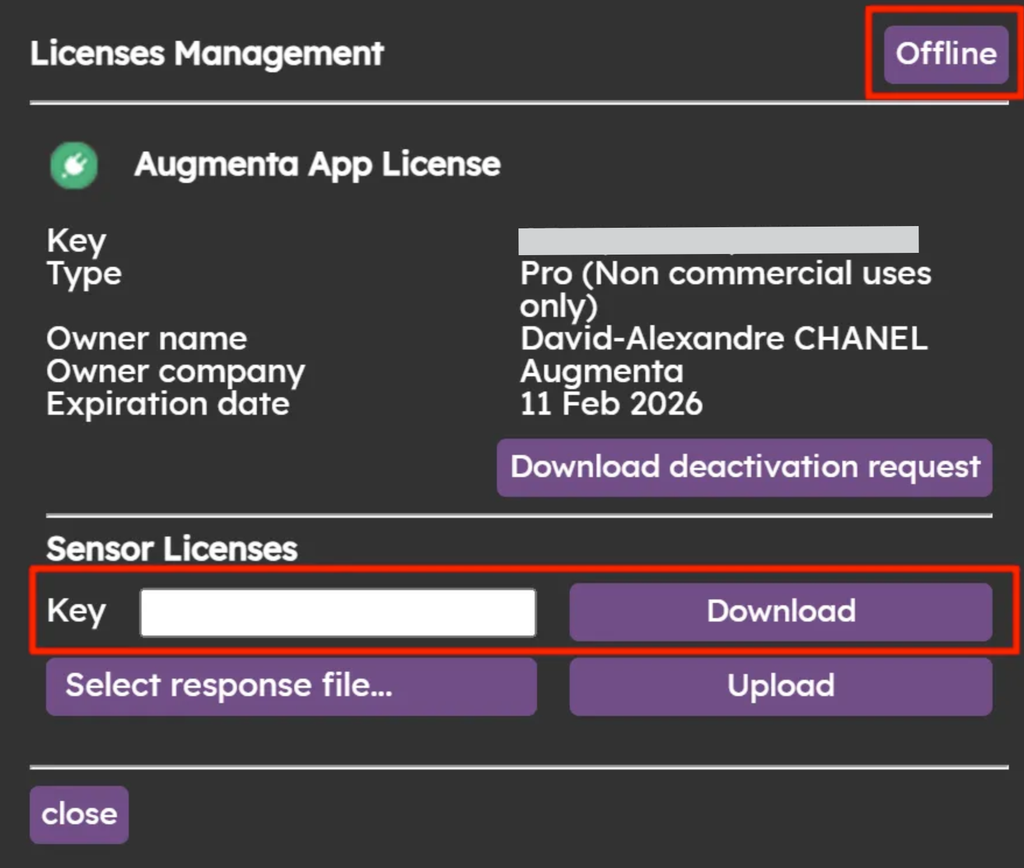Click the Owner company field label
The height and width of the screenshot is (868, 1024).
click(175, 371)
